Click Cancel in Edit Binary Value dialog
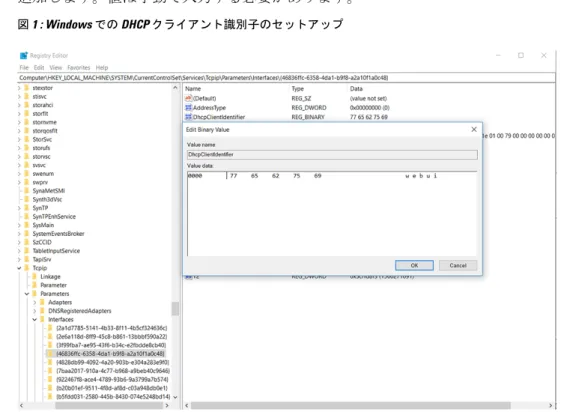The width and height of the screenshot is (567, 412). pos(458,265)
